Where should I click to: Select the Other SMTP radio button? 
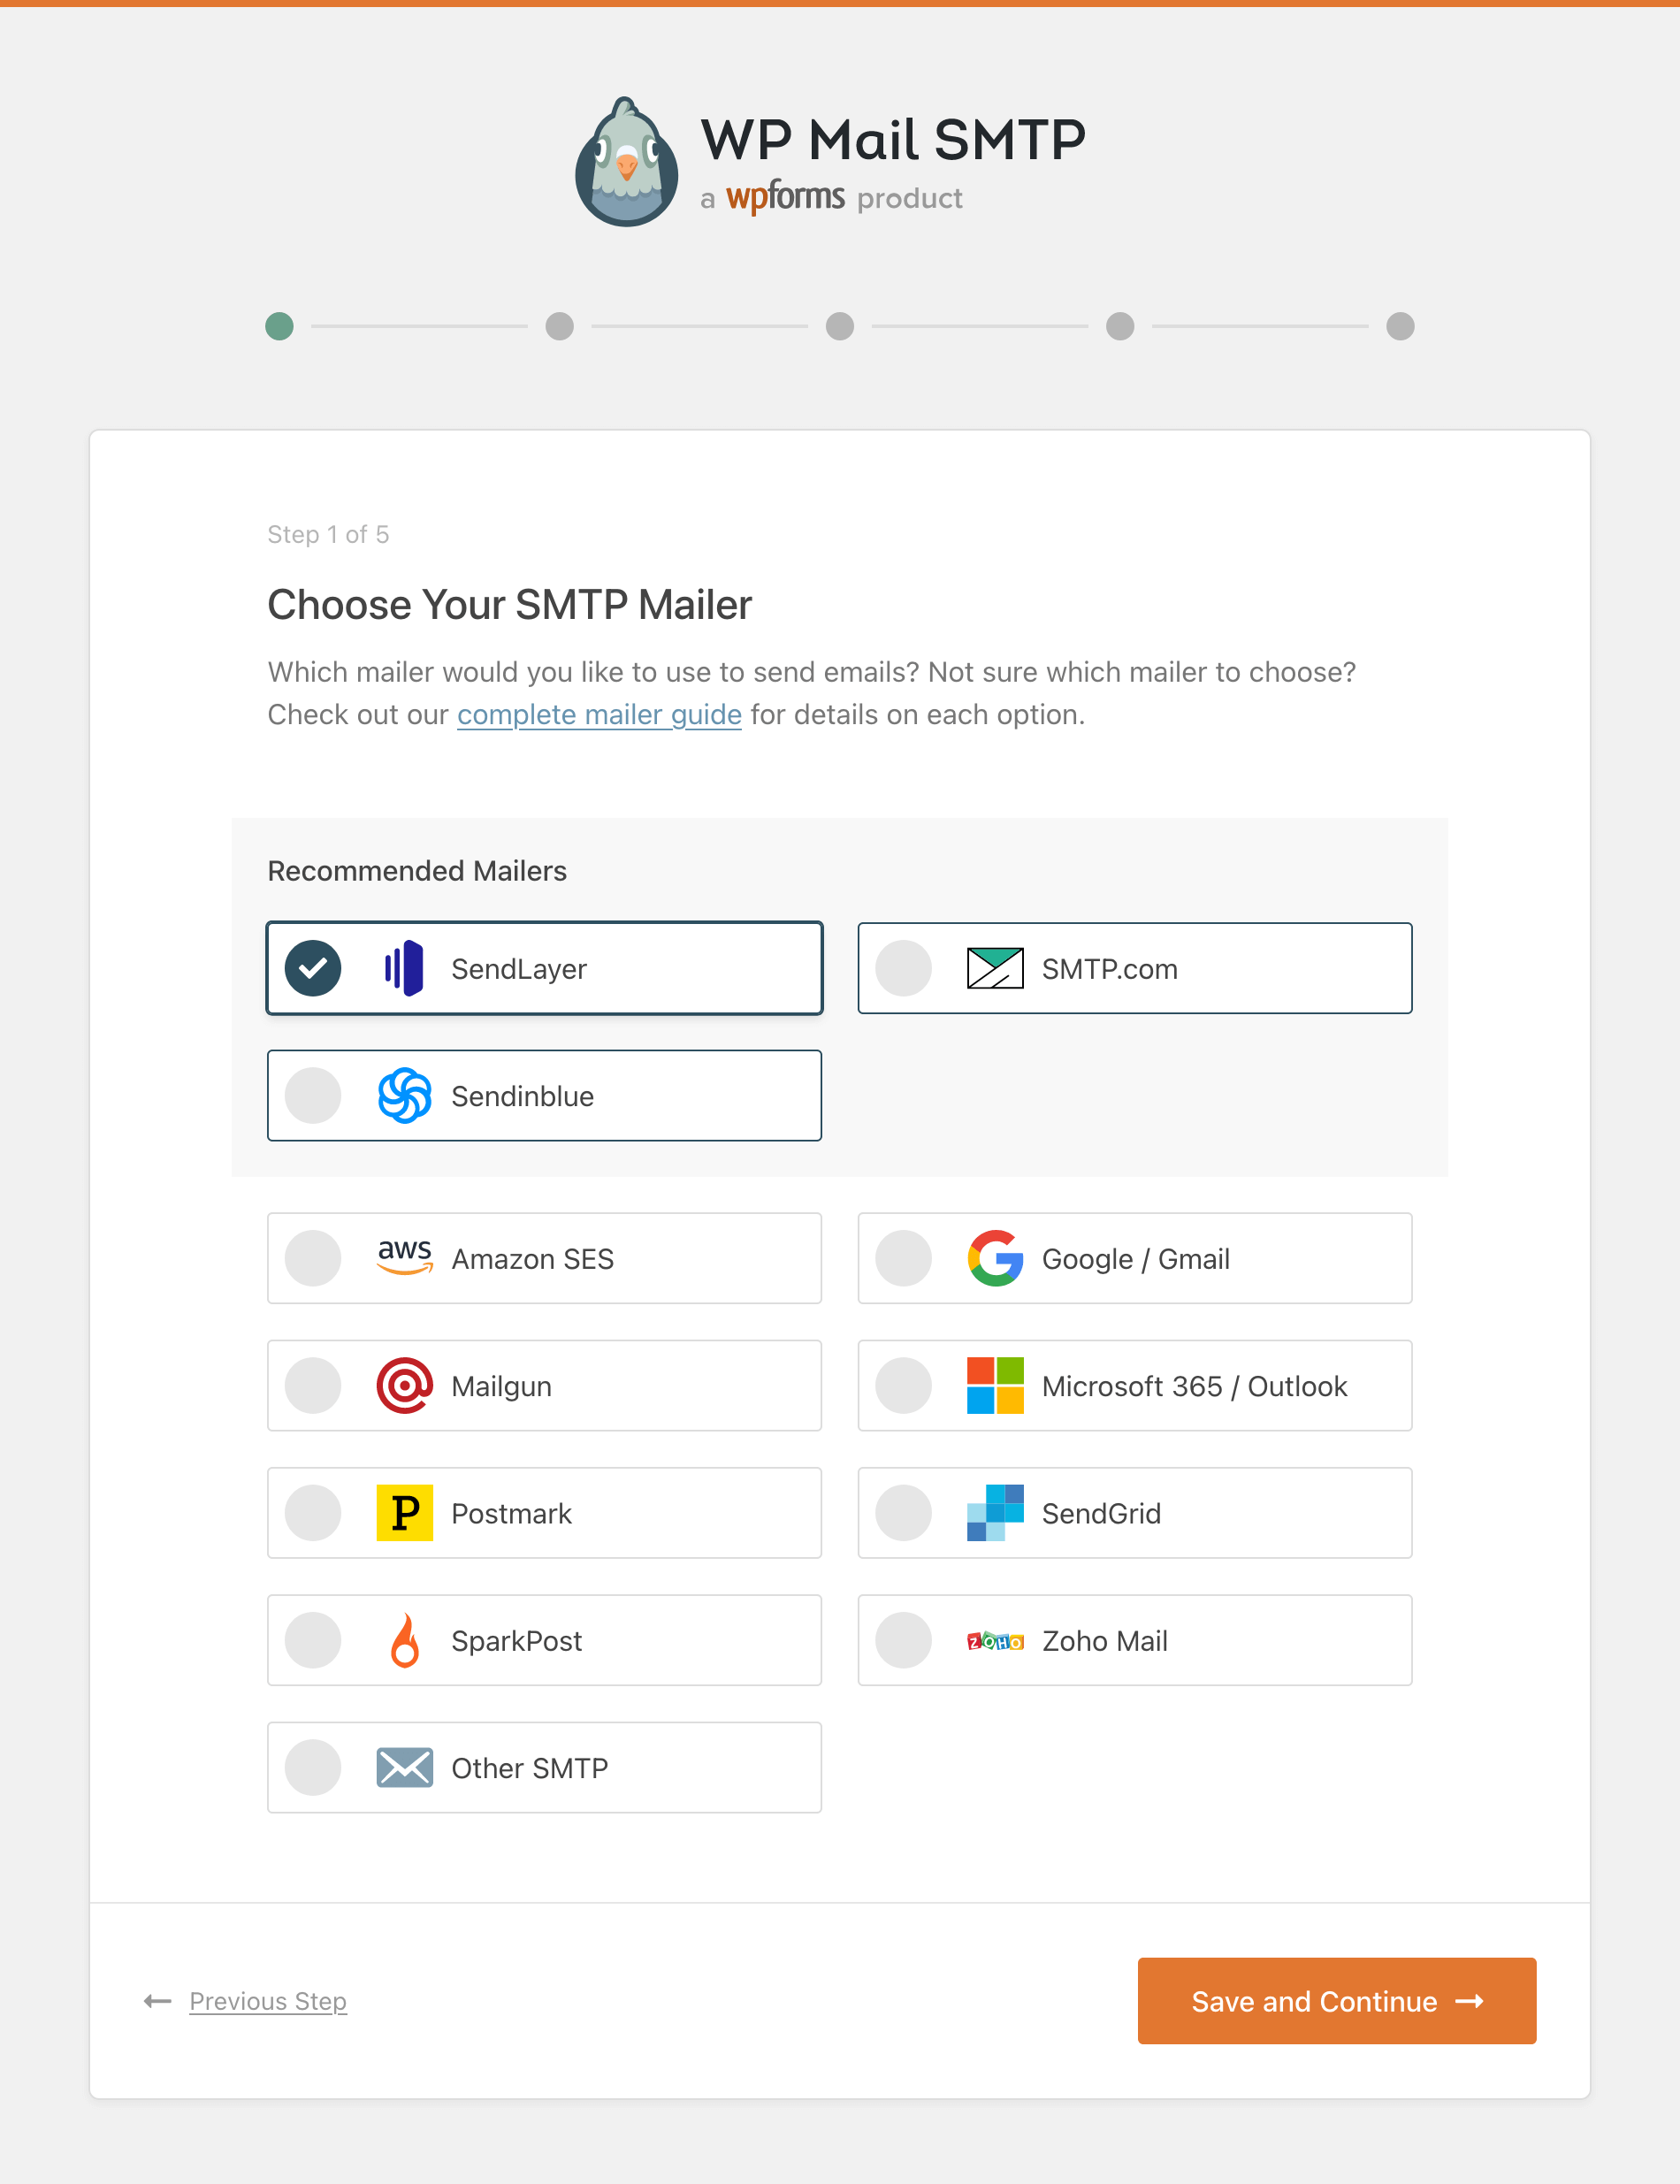pyautogui.click(x=313, y=1767)
